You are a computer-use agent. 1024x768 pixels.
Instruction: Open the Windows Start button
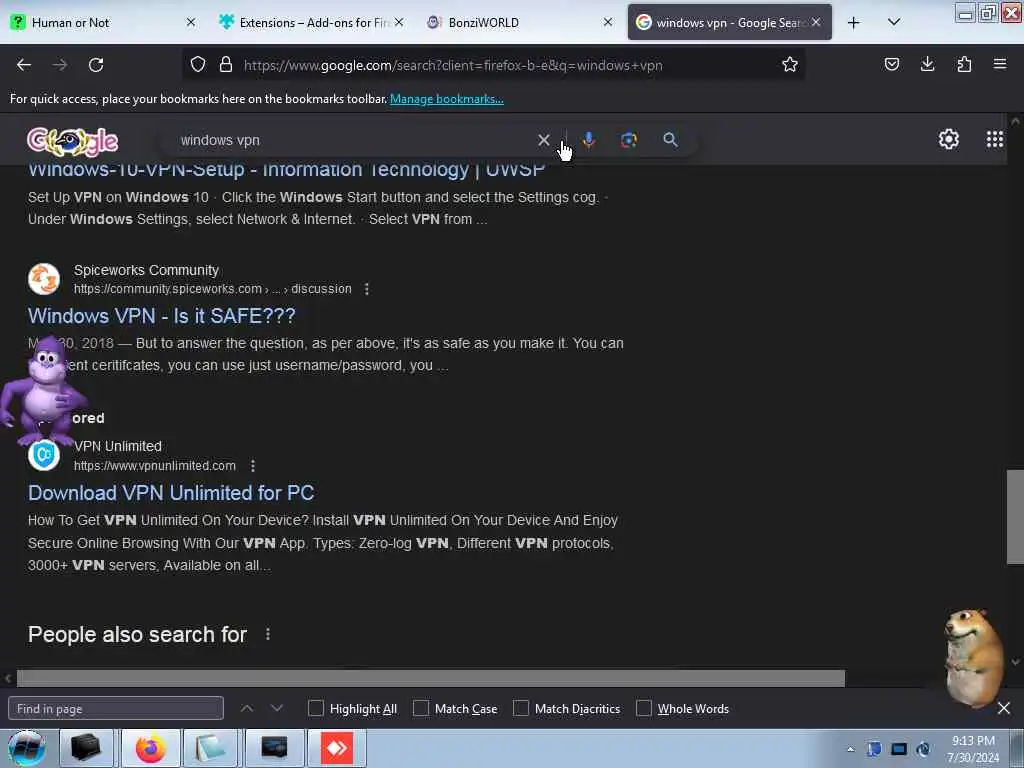tap(27, 748)
